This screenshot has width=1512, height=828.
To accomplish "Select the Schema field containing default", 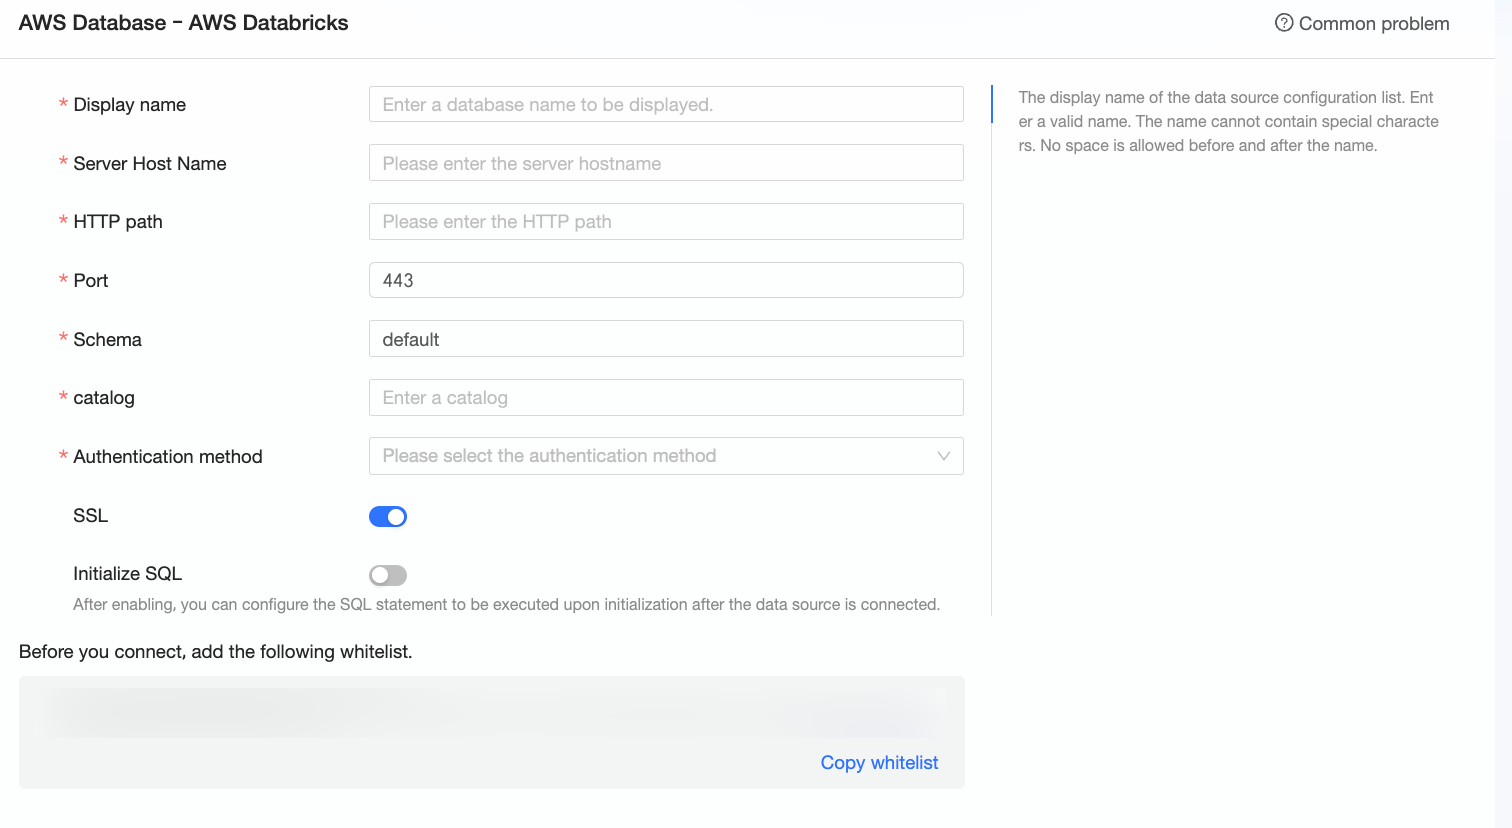I will click(666, 339).
